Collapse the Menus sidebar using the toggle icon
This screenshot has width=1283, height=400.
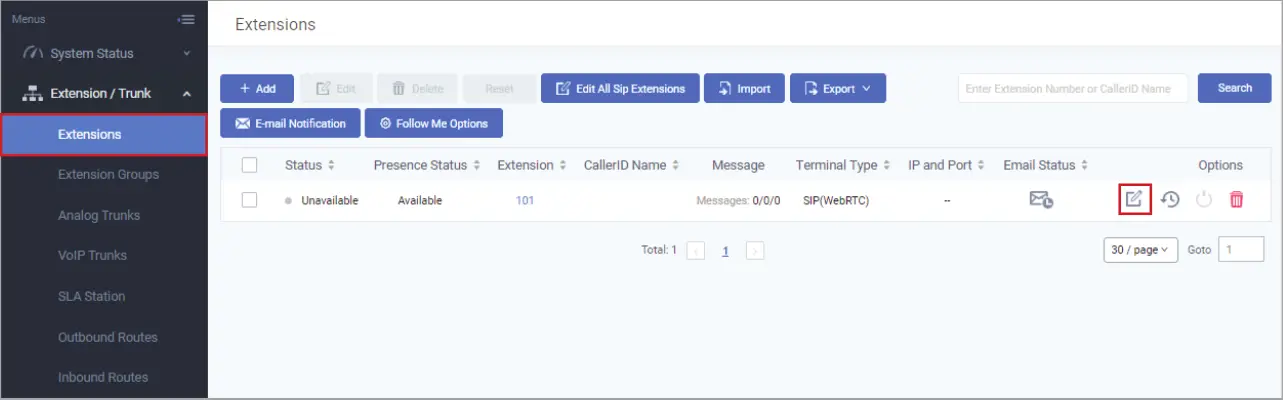185,19
